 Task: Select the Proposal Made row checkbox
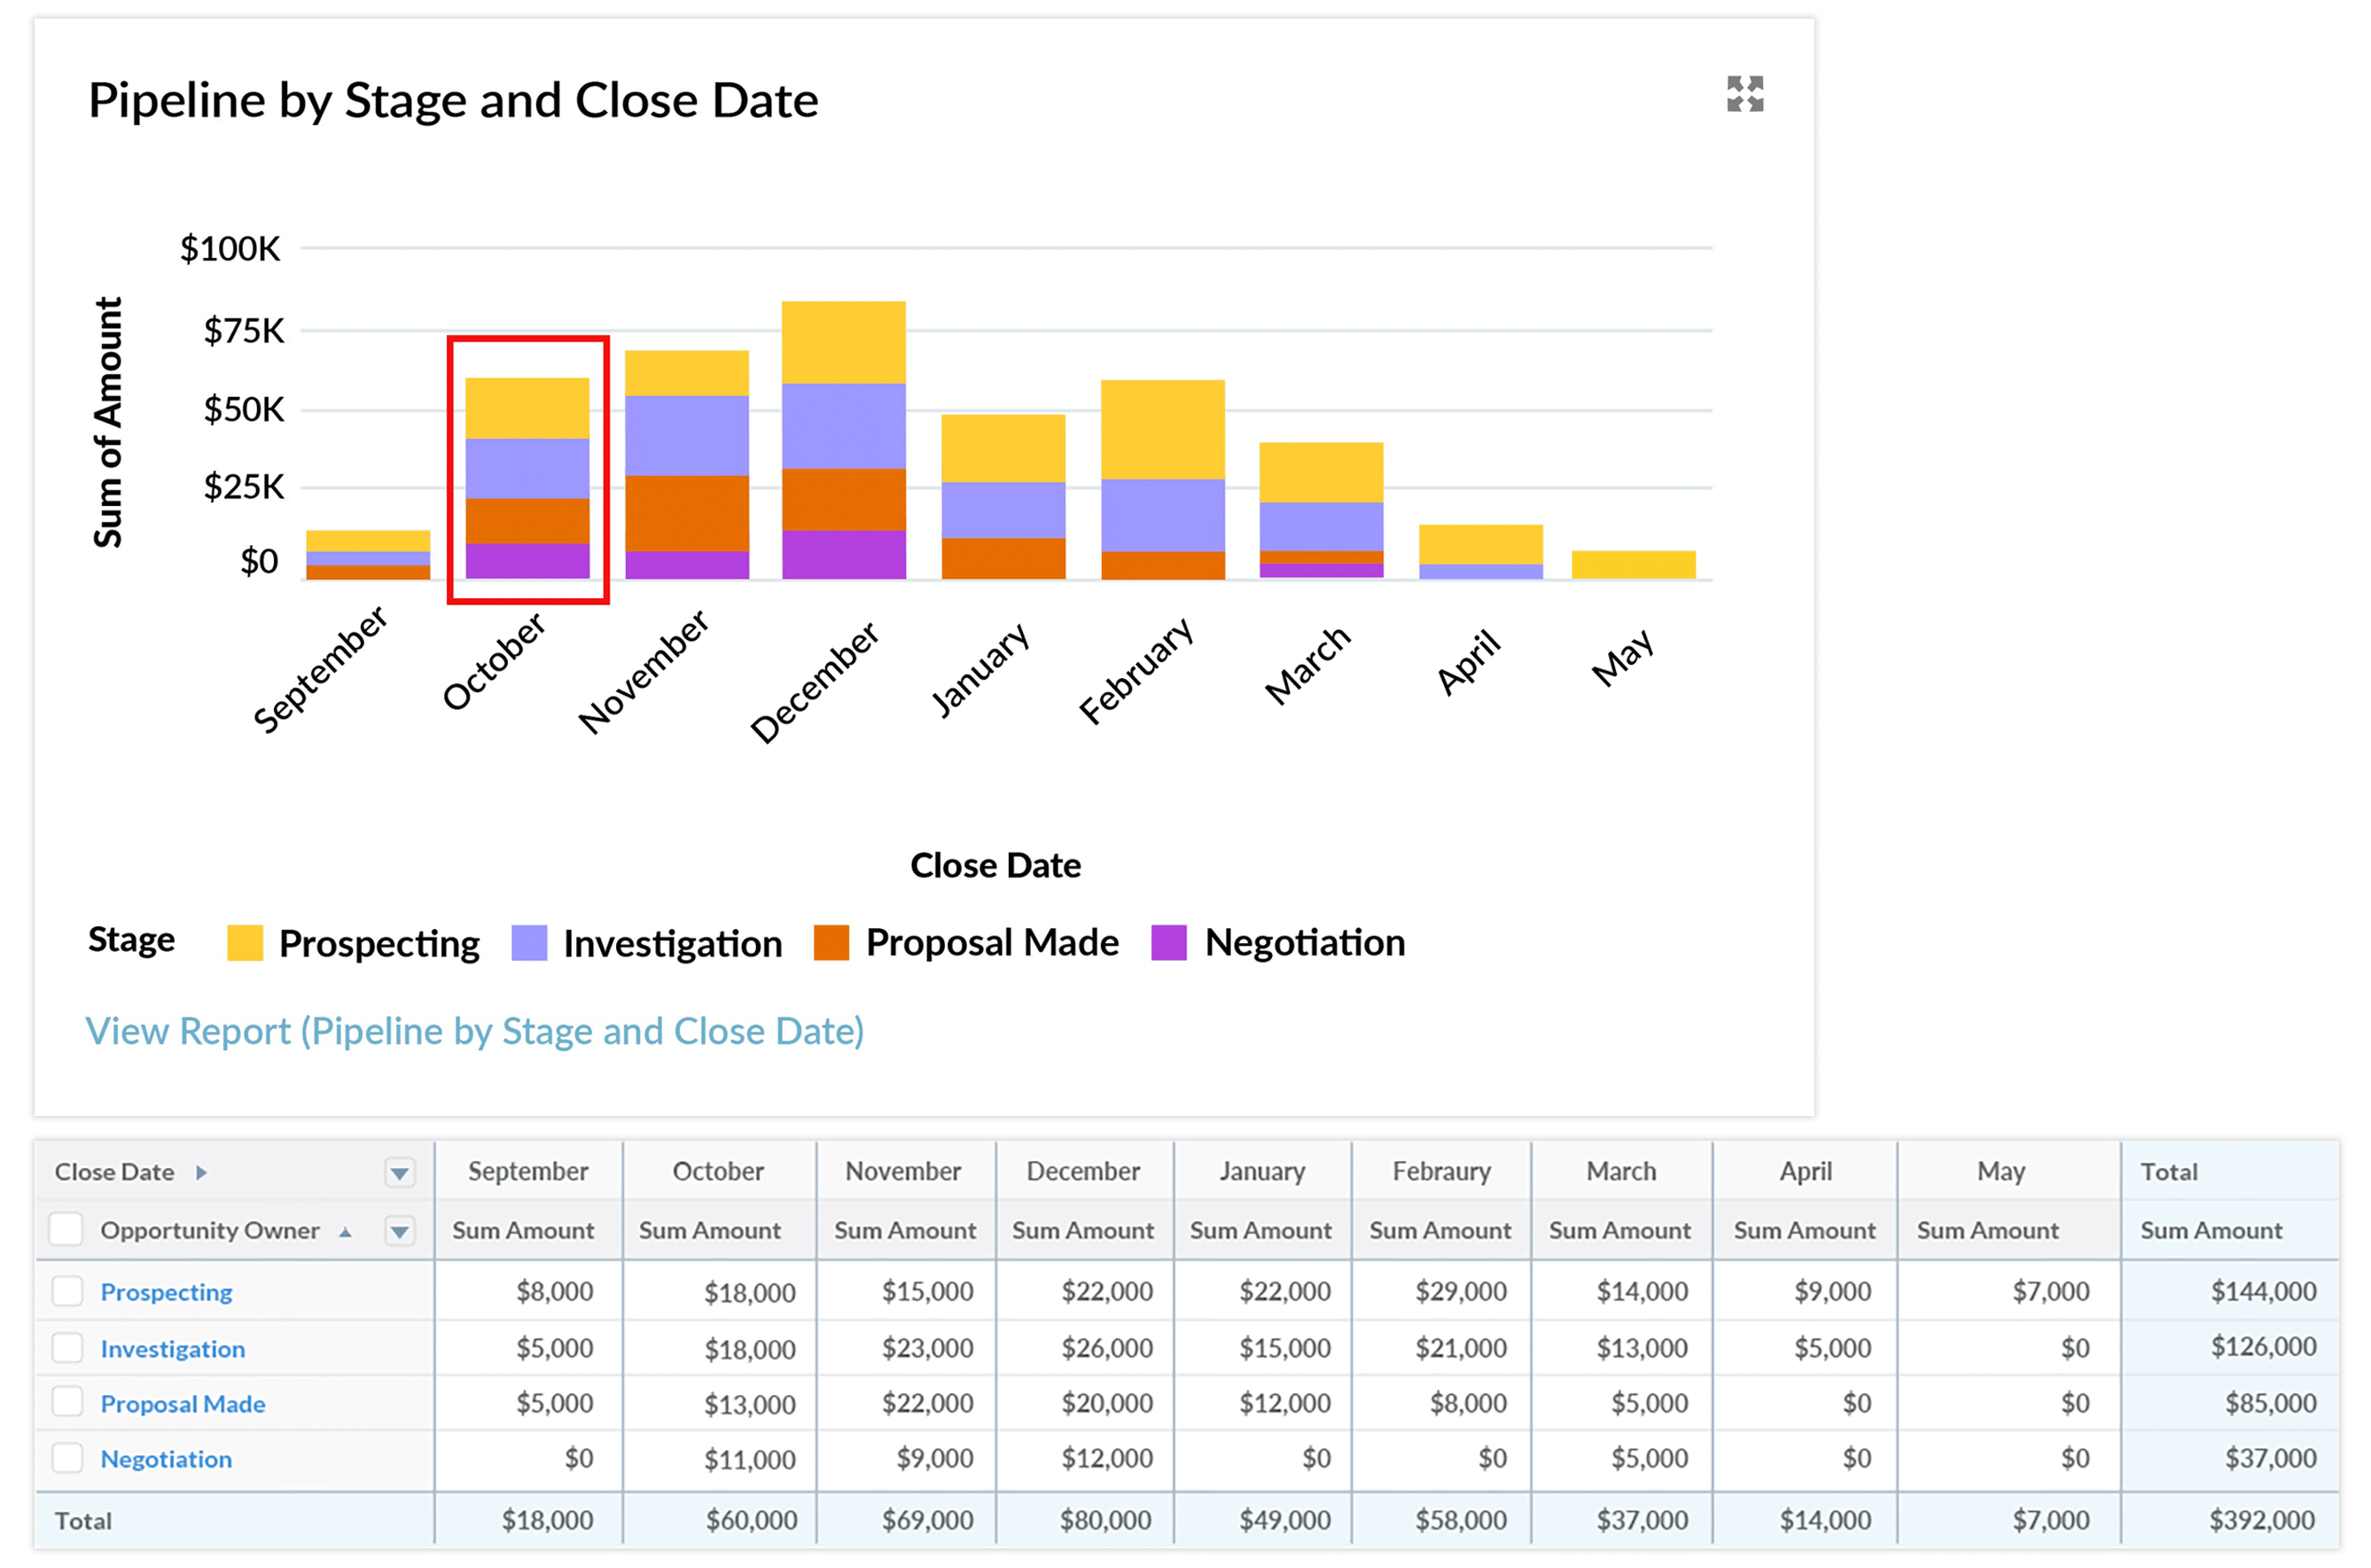click(x=67, y=1402)
